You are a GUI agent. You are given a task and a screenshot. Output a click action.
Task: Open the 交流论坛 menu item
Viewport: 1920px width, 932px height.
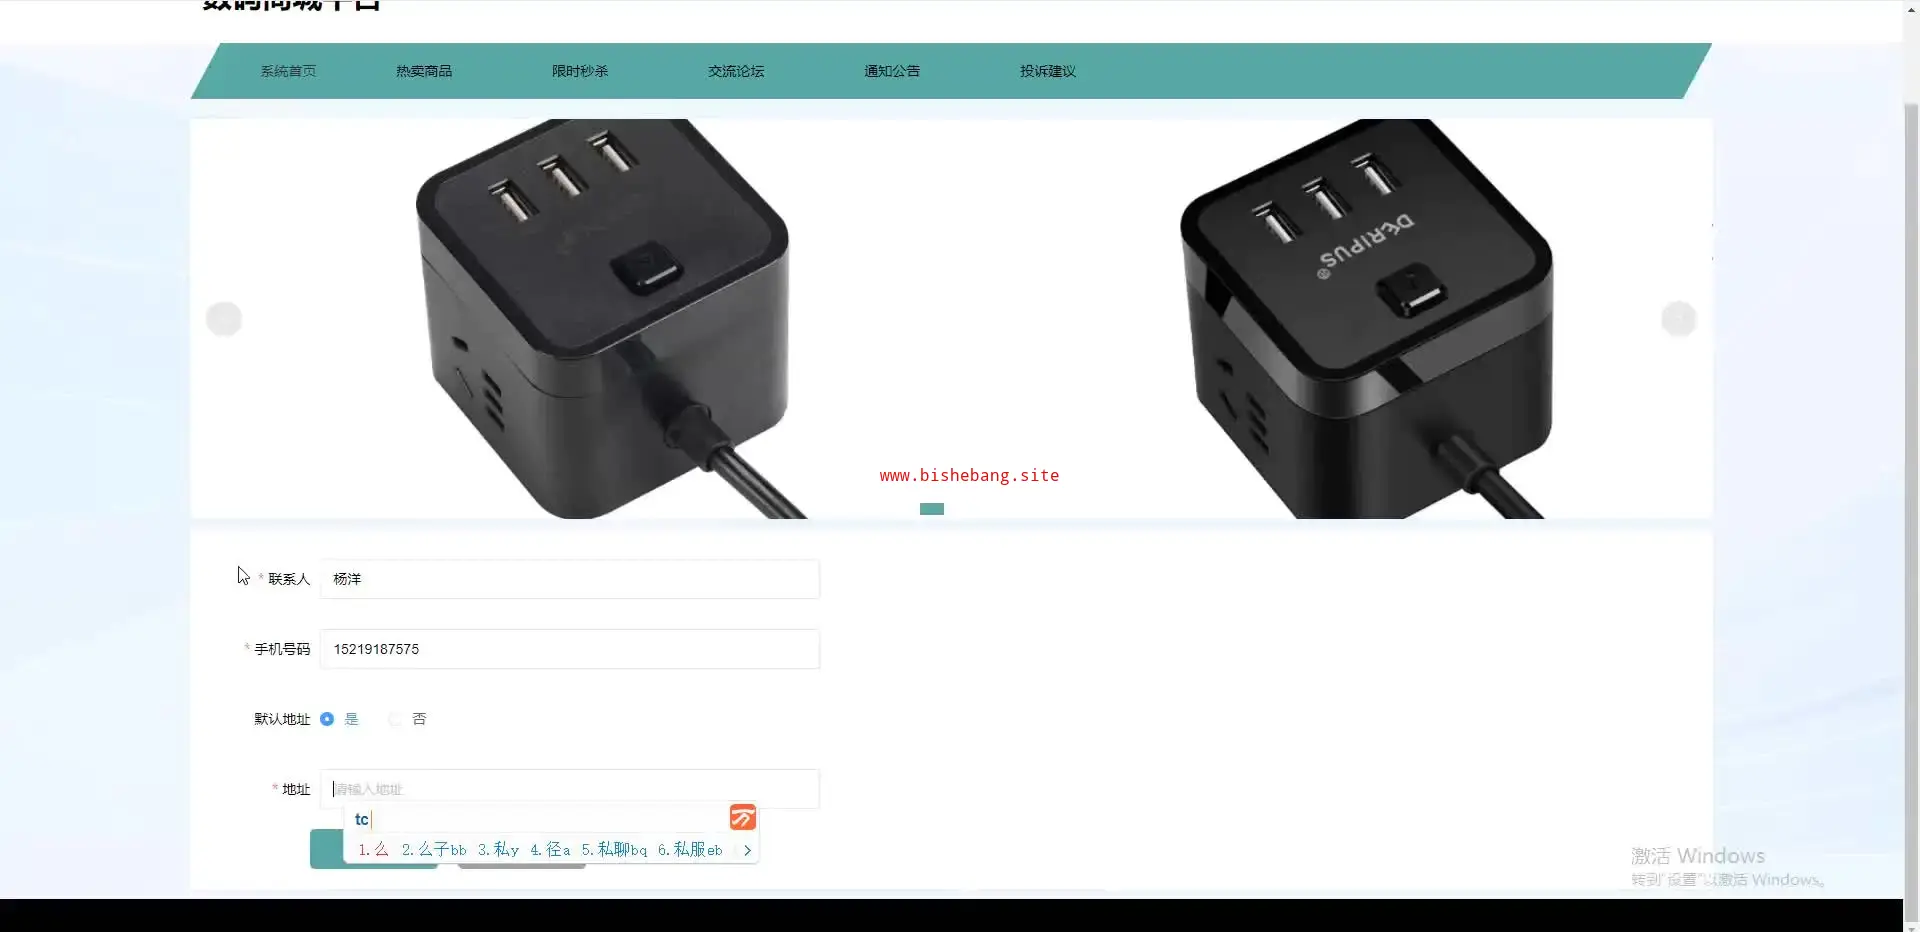(x=736, y=71)
